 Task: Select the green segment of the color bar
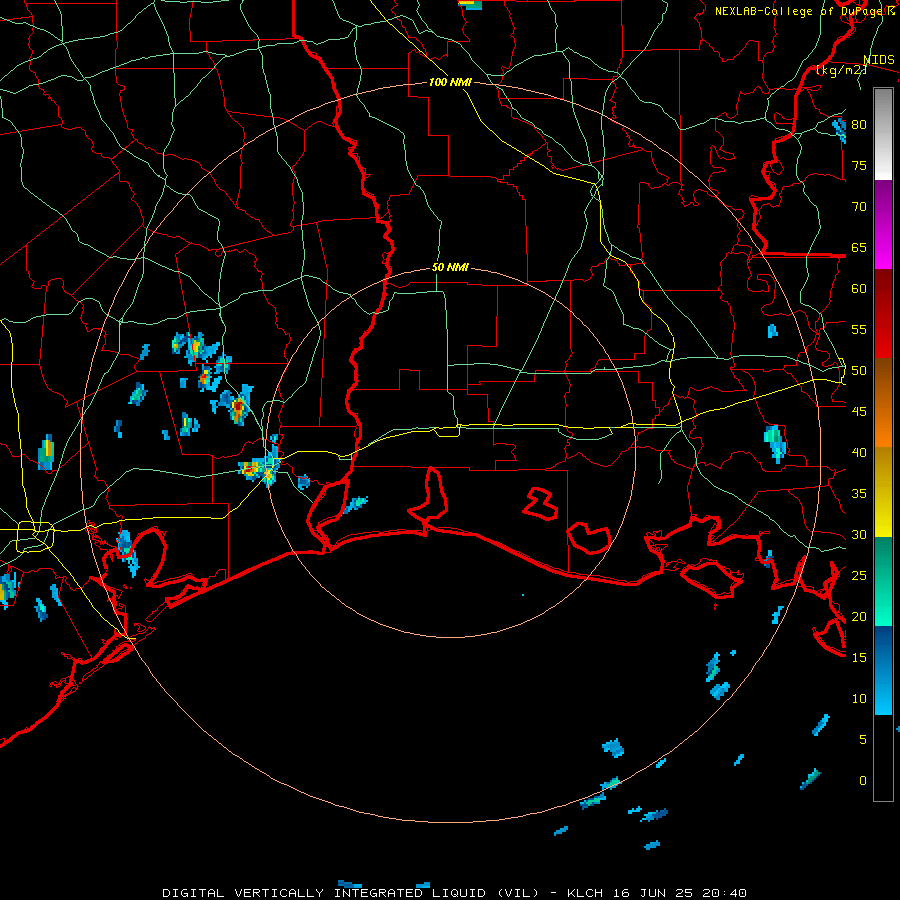pyautogui.click(x=883, y=581)
